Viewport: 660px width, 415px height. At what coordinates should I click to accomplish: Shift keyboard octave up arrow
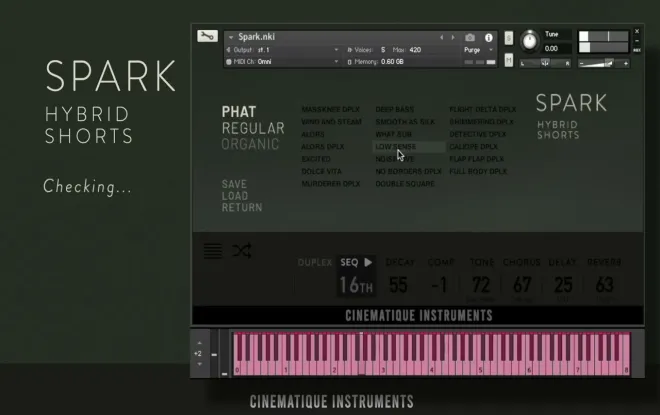click(x=199, y=343)
